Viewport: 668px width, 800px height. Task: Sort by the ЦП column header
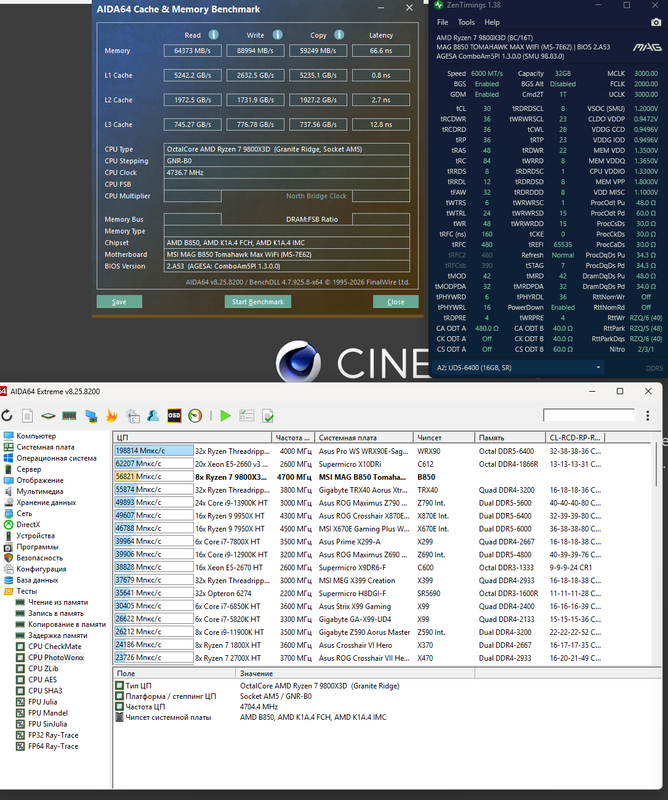click(x=192, y=437)
